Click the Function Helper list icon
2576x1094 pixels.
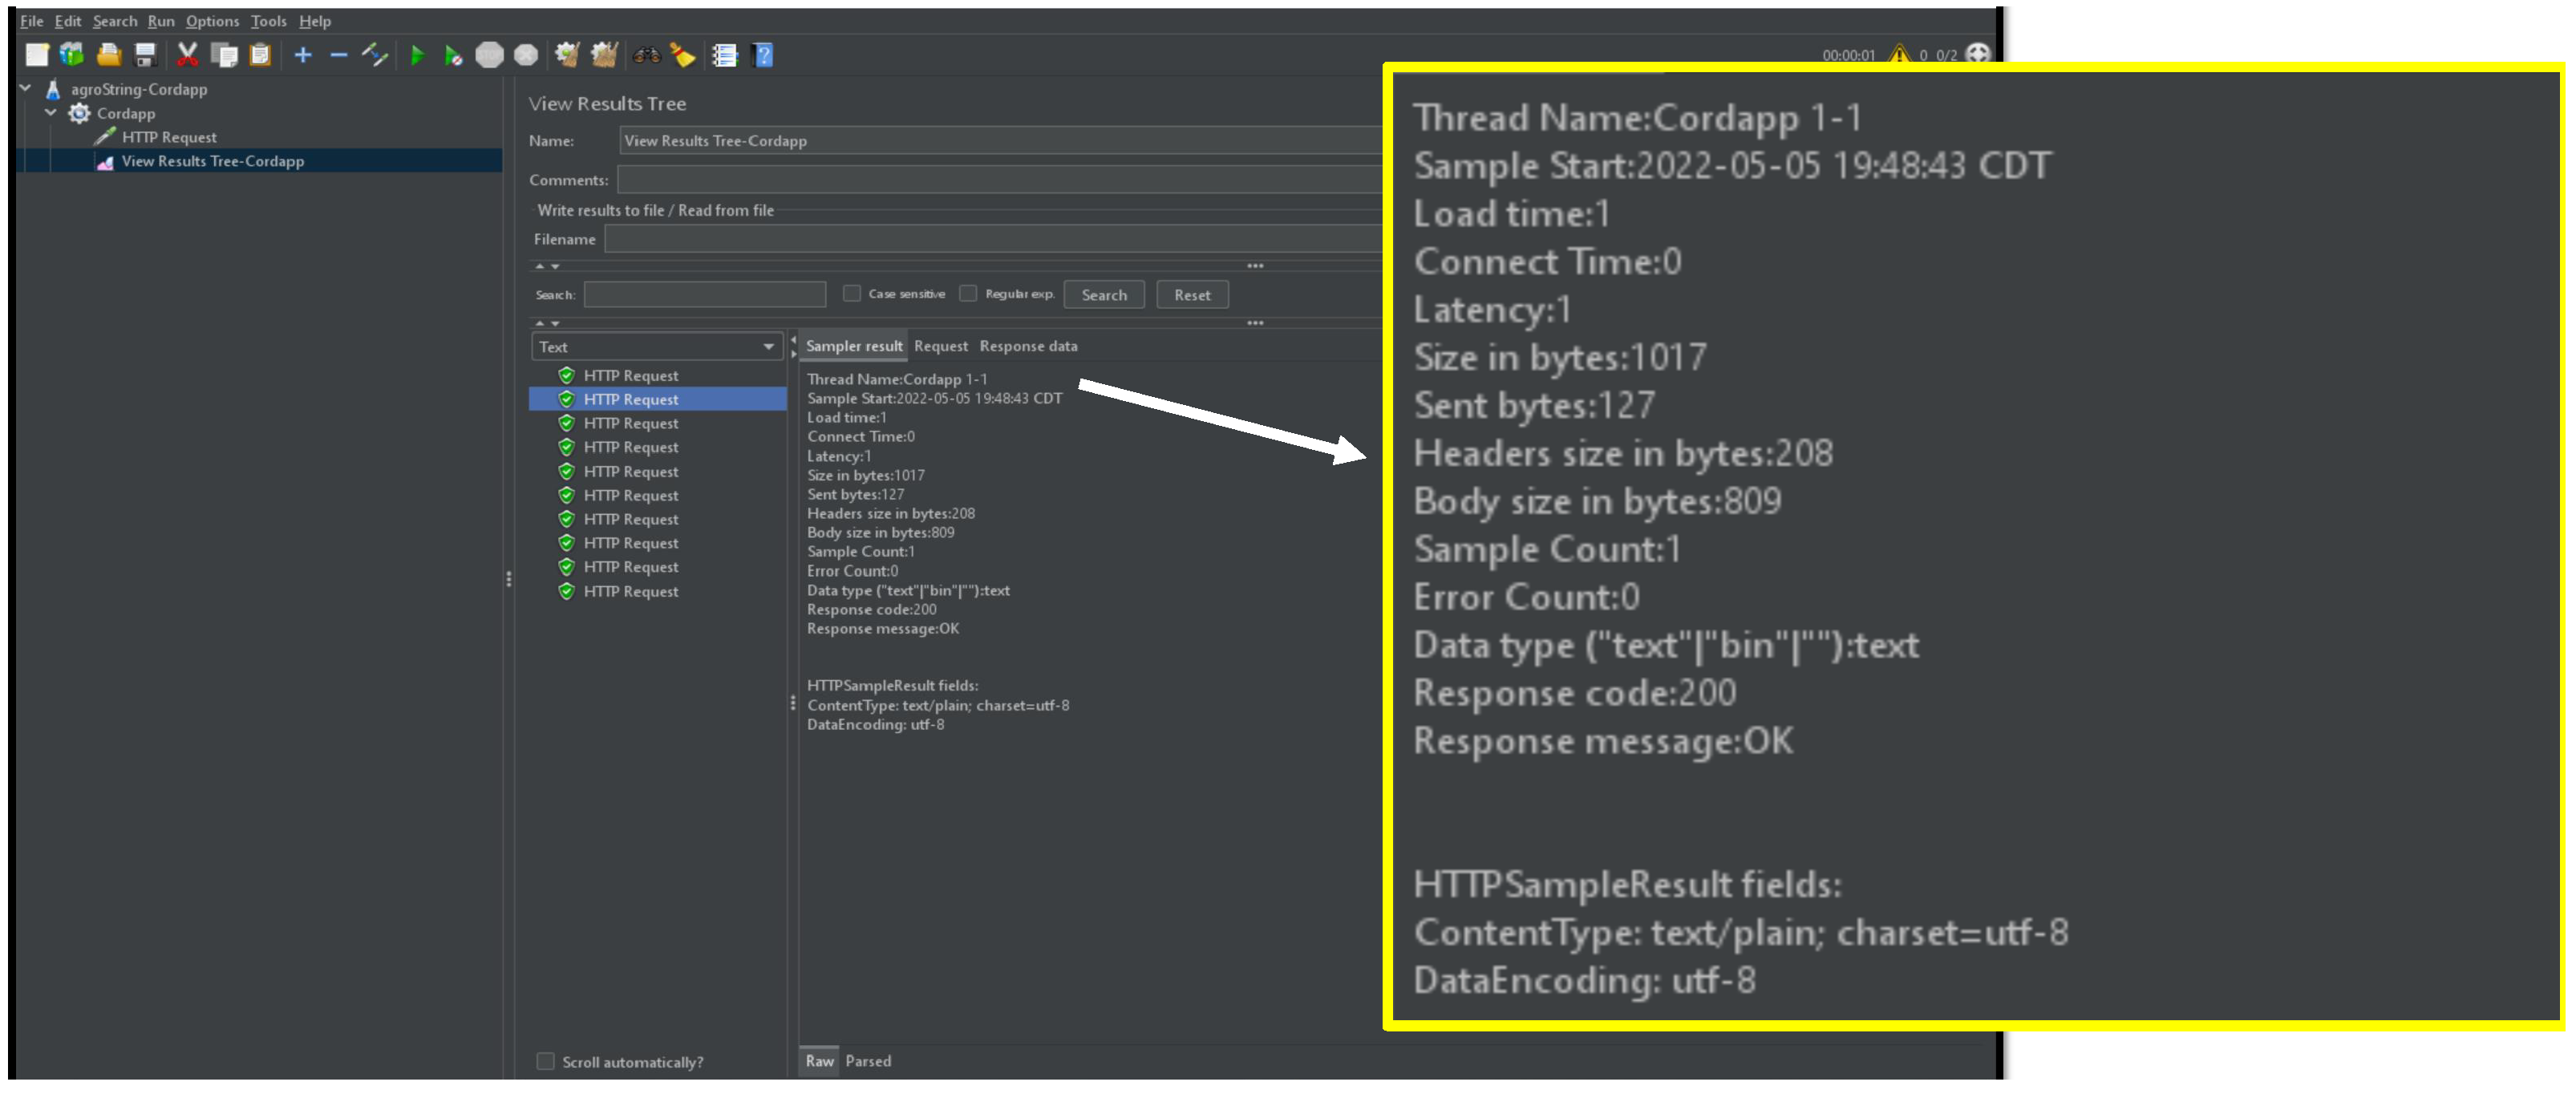tap(724, 55)
